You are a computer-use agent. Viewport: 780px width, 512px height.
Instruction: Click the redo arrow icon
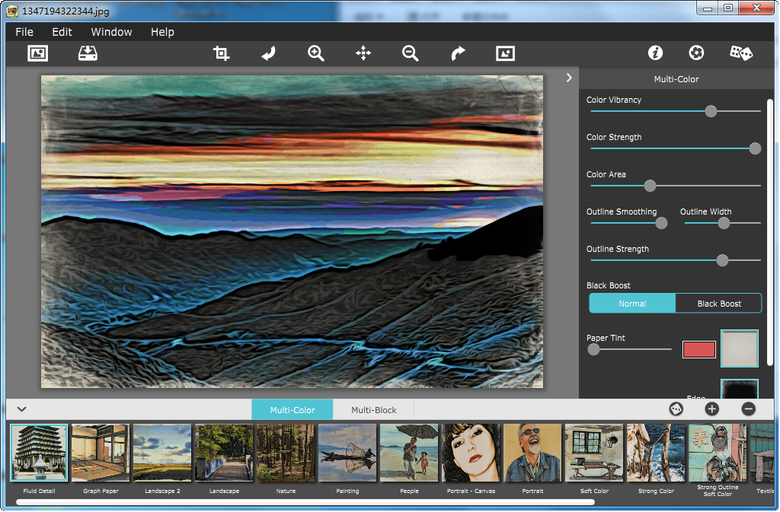click(x=458, y=54)
